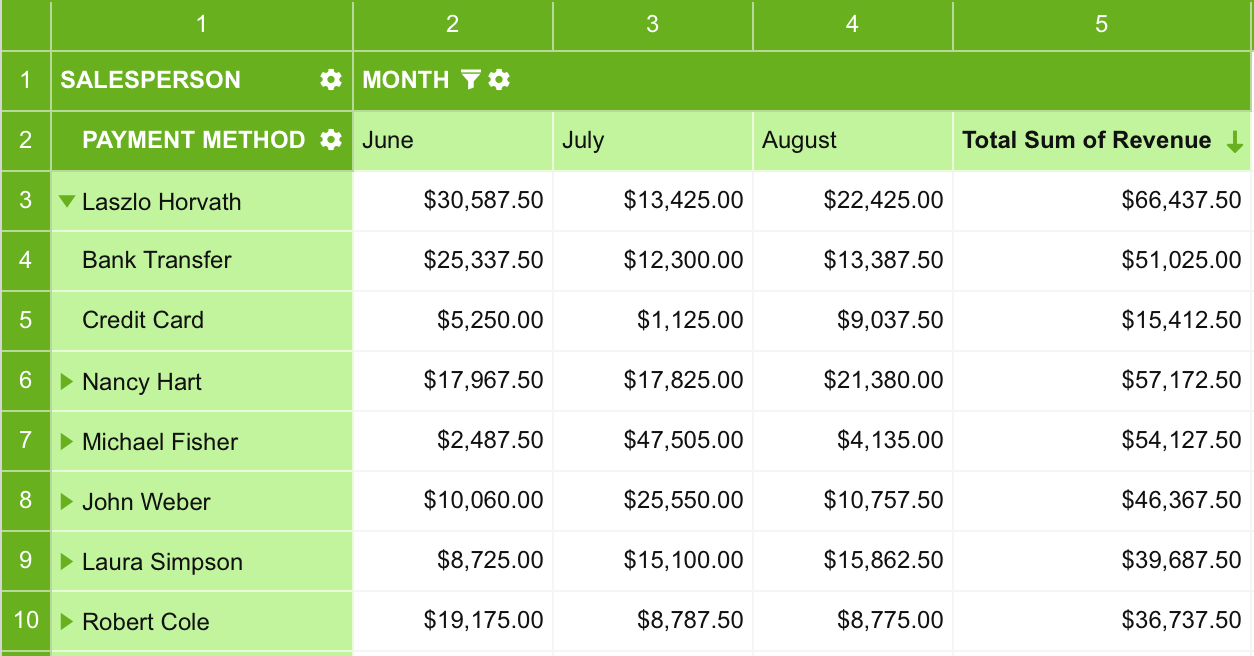Expand Robert Cole's row details
Screen dimensions: 1254x656
pyautogui.click(x=67, y=621)
